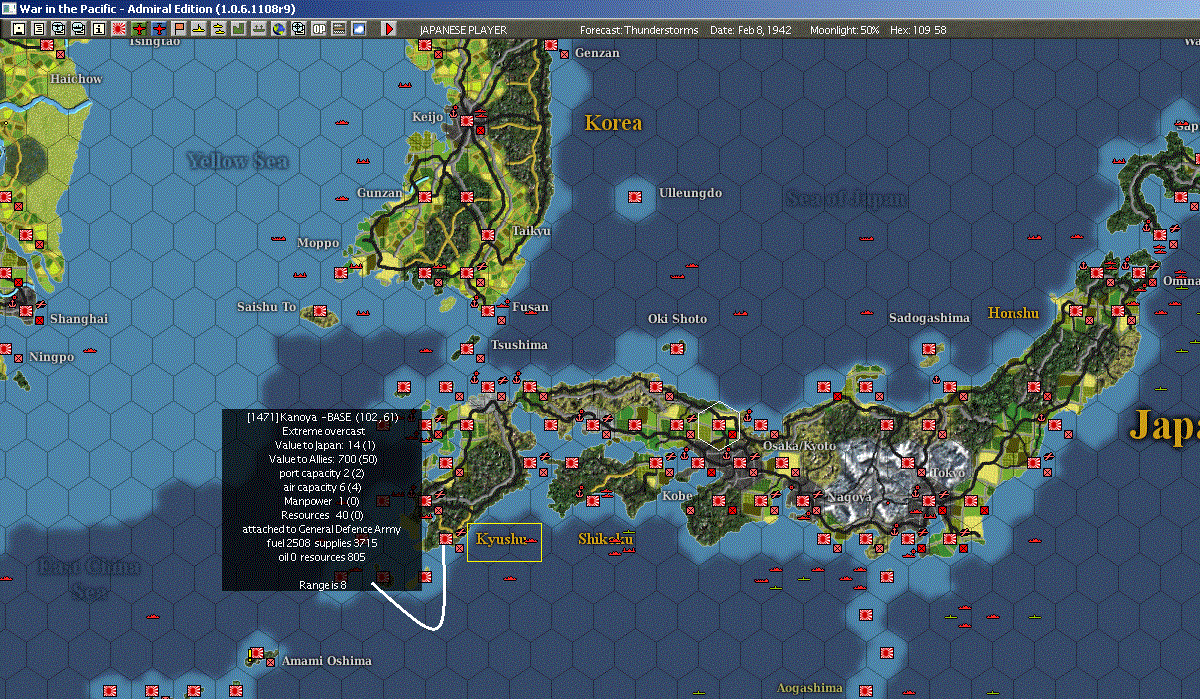This screenshot has height=699, width=1200.
Task: Open the document list icon in toolbar
Action: tap(38, 29)
